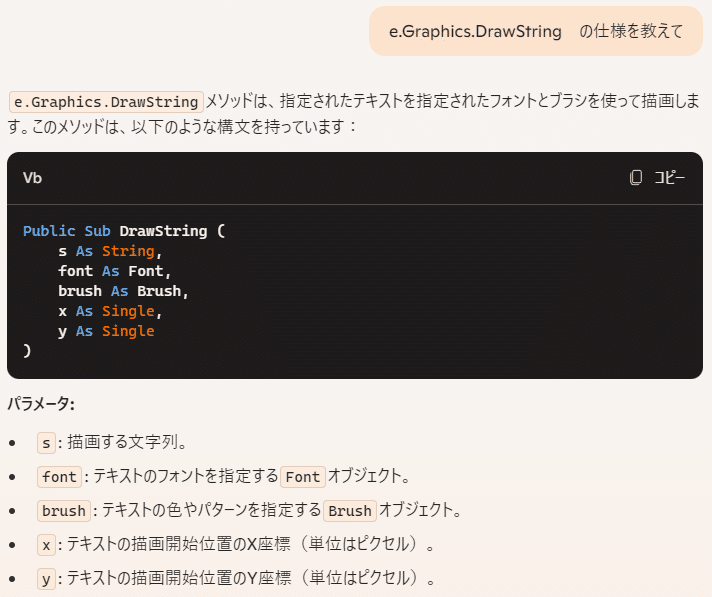The image size is (712, 597).
Task: Click text テキストの描画開始位置のX座標
Action: coord(179,544)
